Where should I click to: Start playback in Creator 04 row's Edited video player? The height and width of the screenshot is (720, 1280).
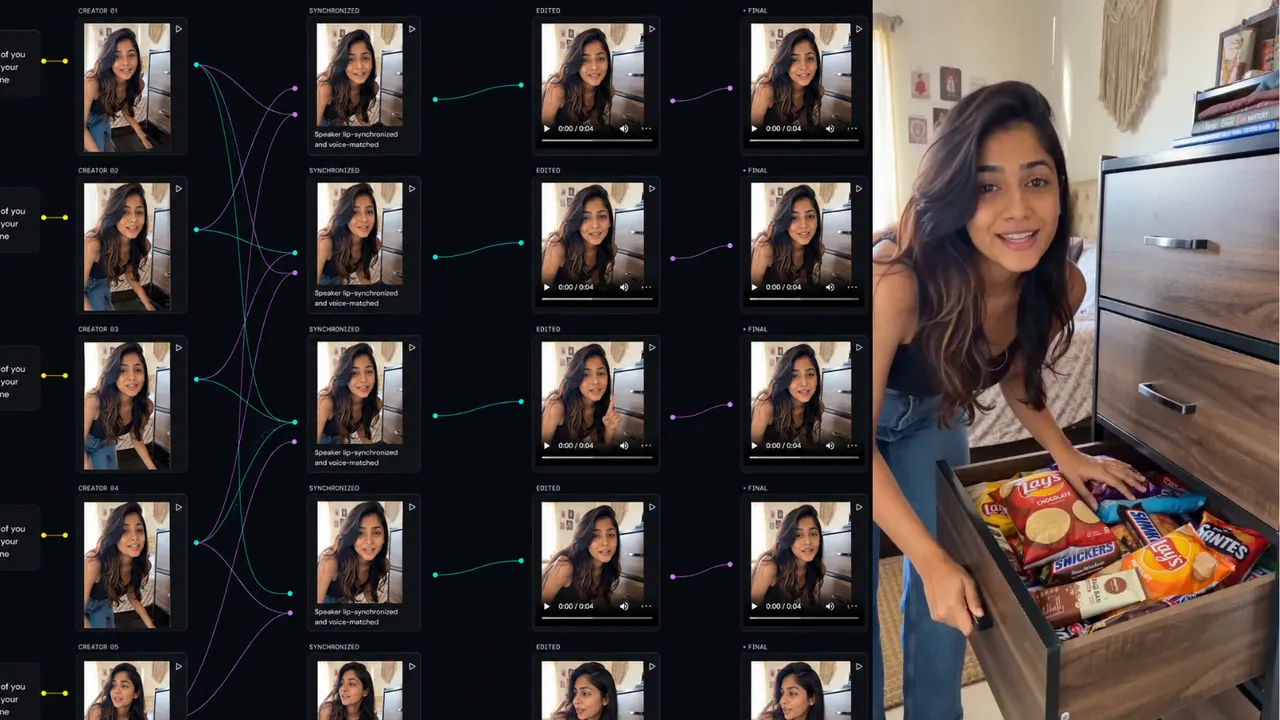coord(547,606)
